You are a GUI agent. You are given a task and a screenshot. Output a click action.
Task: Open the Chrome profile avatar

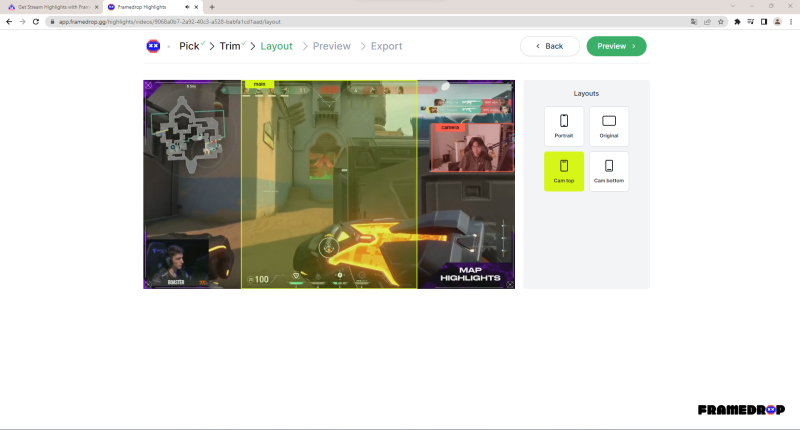pyautogui.click(x=777, y=22)
